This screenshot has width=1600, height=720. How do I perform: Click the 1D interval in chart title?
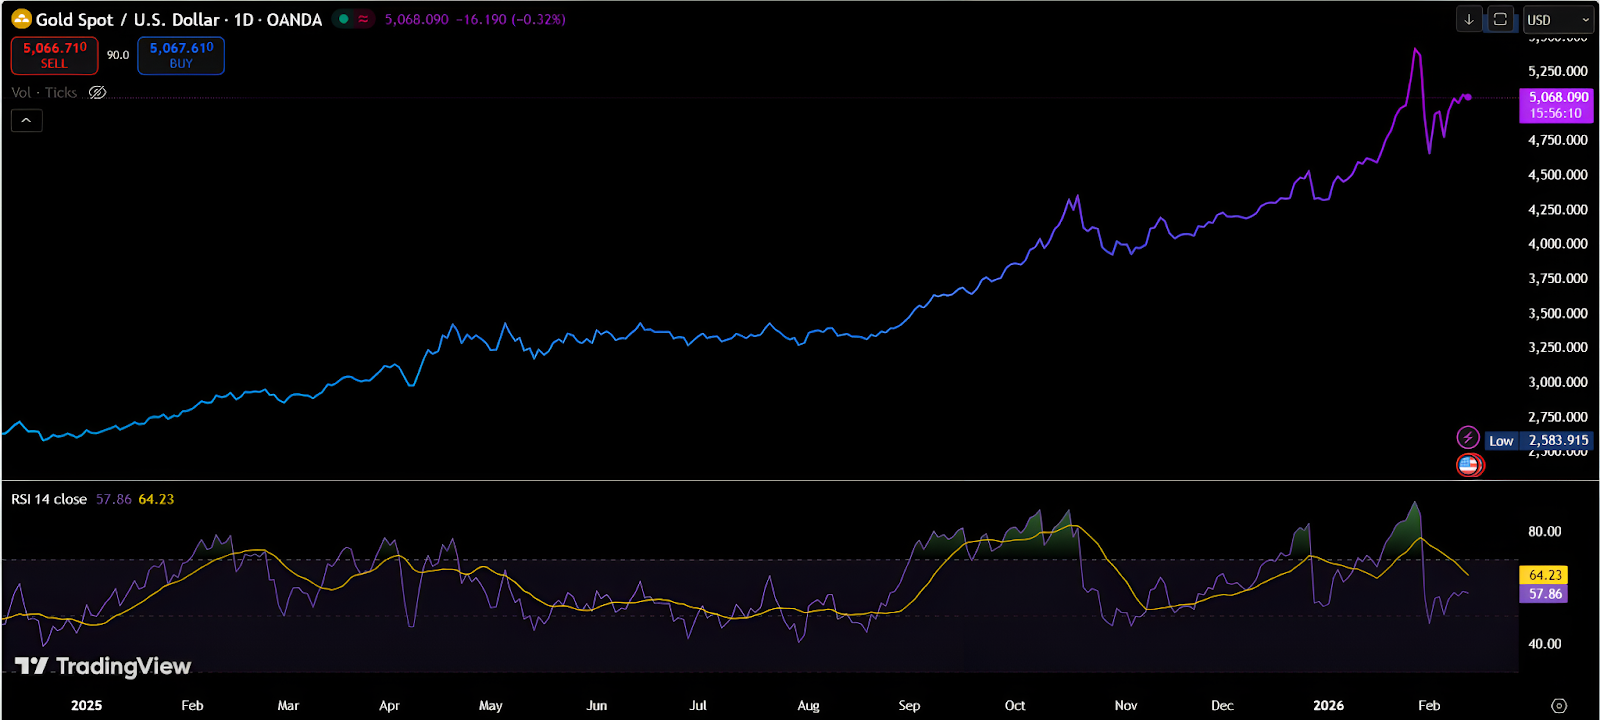(243, 20)
